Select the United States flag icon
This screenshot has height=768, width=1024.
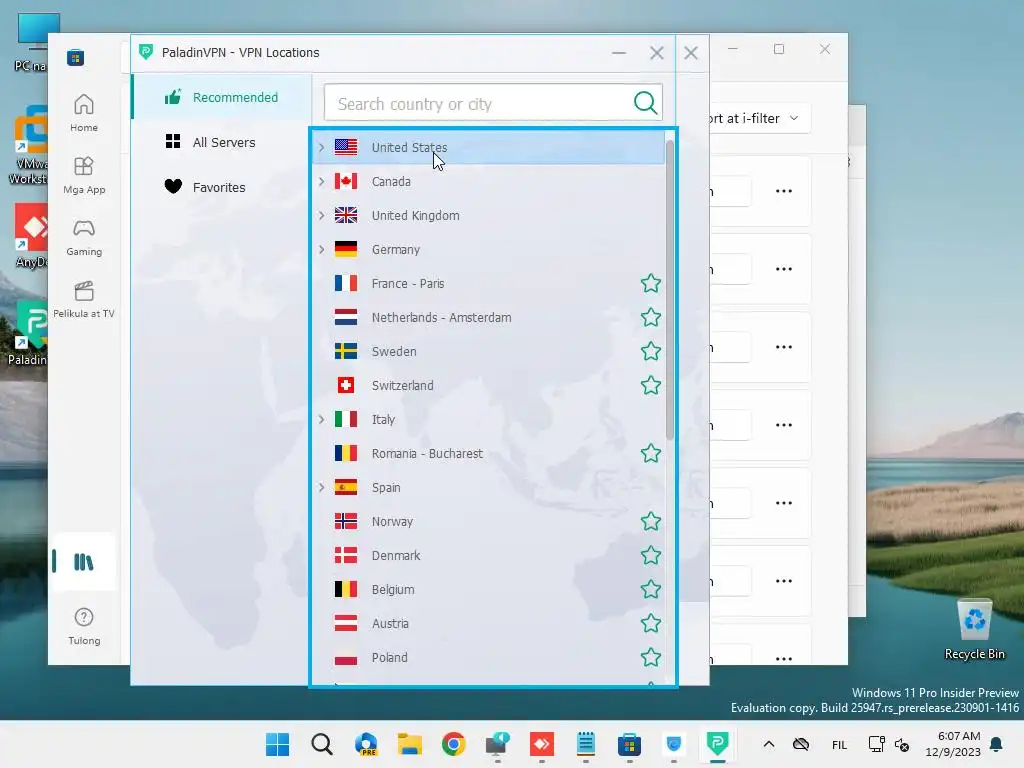click(346, 148)
